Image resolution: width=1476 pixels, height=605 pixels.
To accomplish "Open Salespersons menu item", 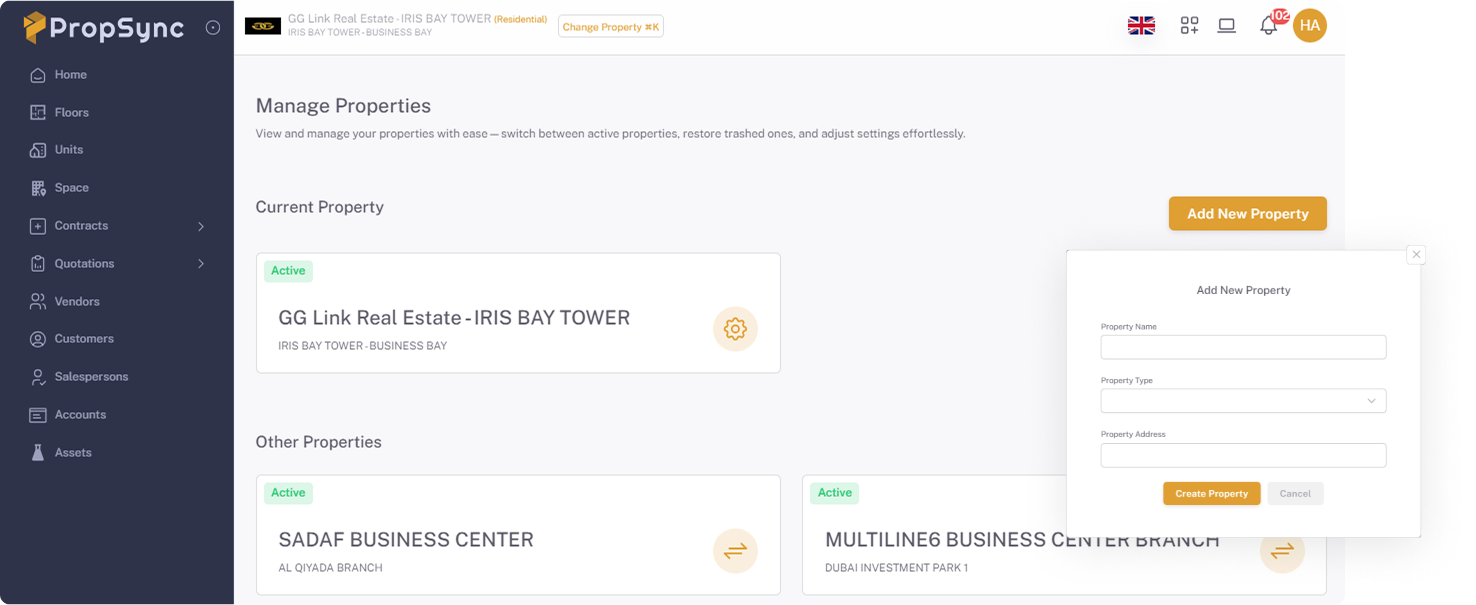I will (92, 377).
